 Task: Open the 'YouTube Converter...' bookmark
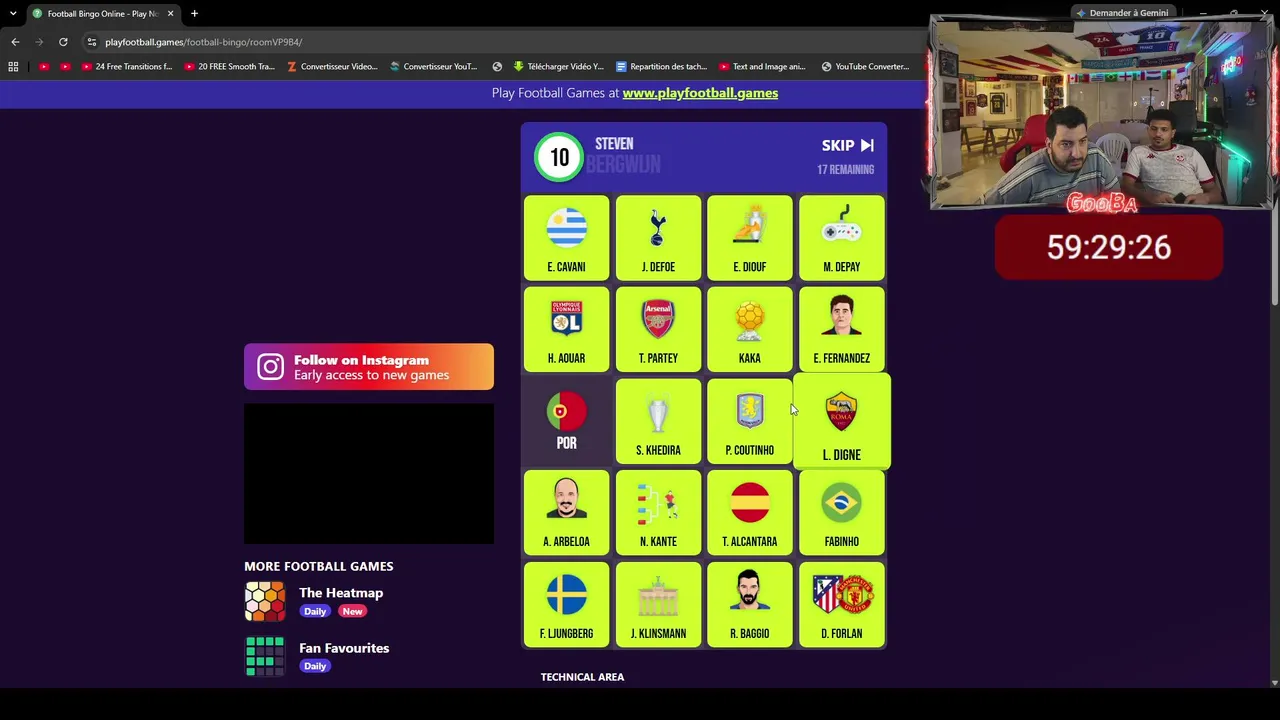point(865,67)
